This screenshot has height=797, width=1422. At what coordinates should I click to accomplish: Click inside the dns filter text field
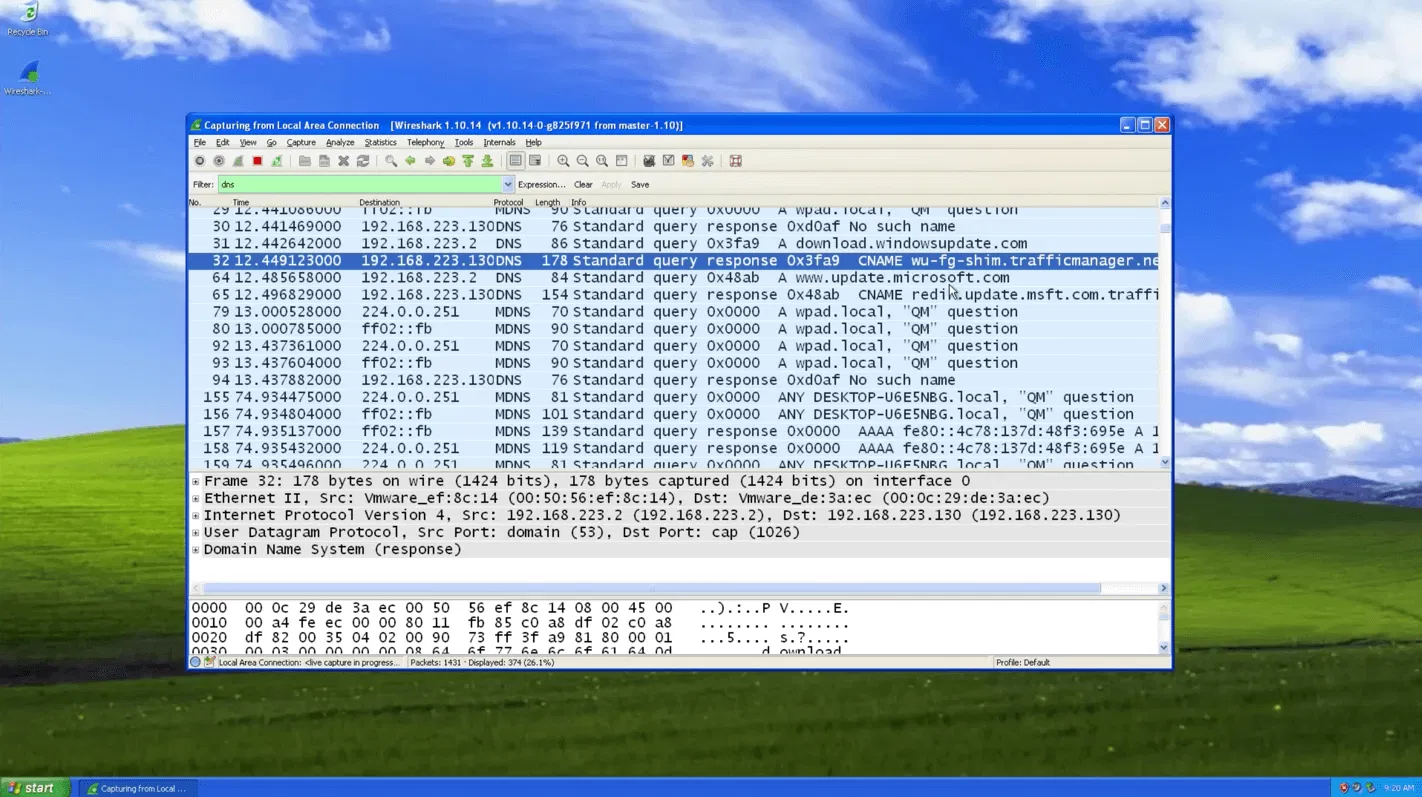(x=360, y=185)
